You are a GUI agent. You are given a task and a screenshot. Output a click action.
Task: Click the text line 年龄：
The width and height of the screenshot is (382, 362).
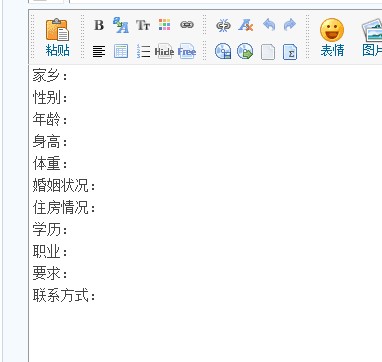click(50, 120)
